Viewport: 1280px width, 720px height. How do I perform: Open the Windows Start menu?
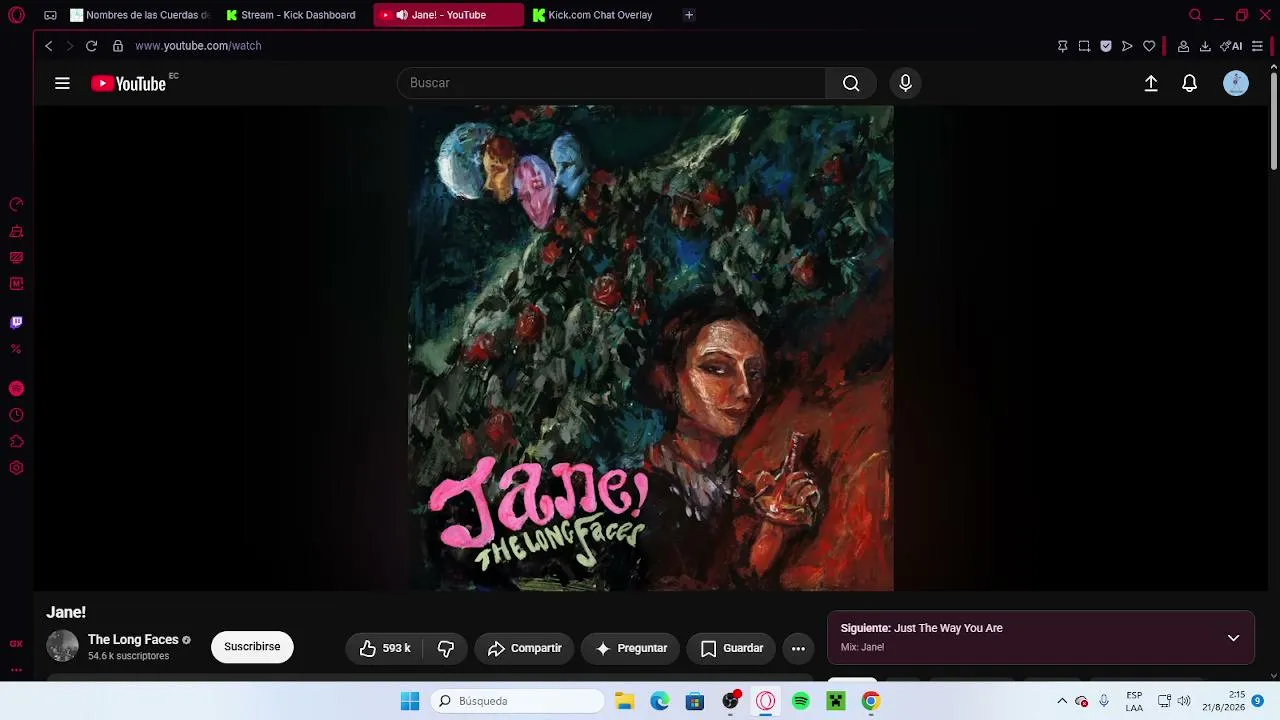(x=410, y=701)
